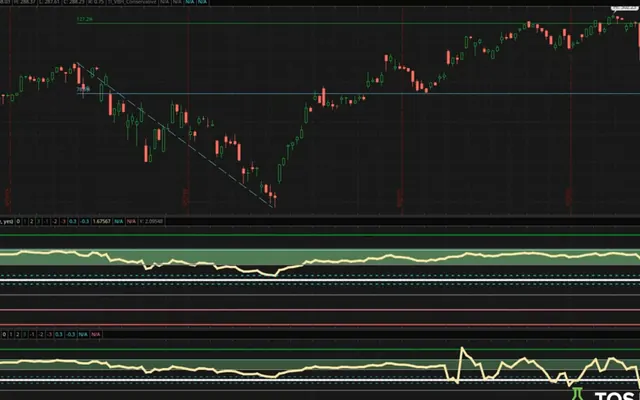The width and height of the screenshot is (640, 400).
Task: Click the red -3 label in middle indicator header
Action: pyautogui.click(x=63, y=221)
